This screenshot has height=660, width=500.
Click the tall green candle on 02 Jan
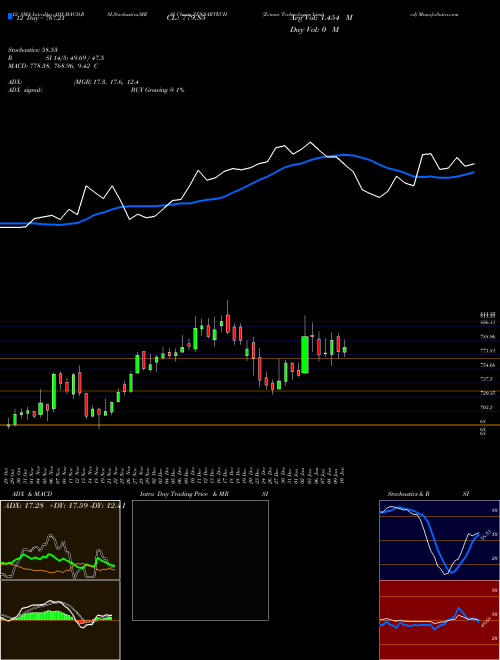point(305,354)
